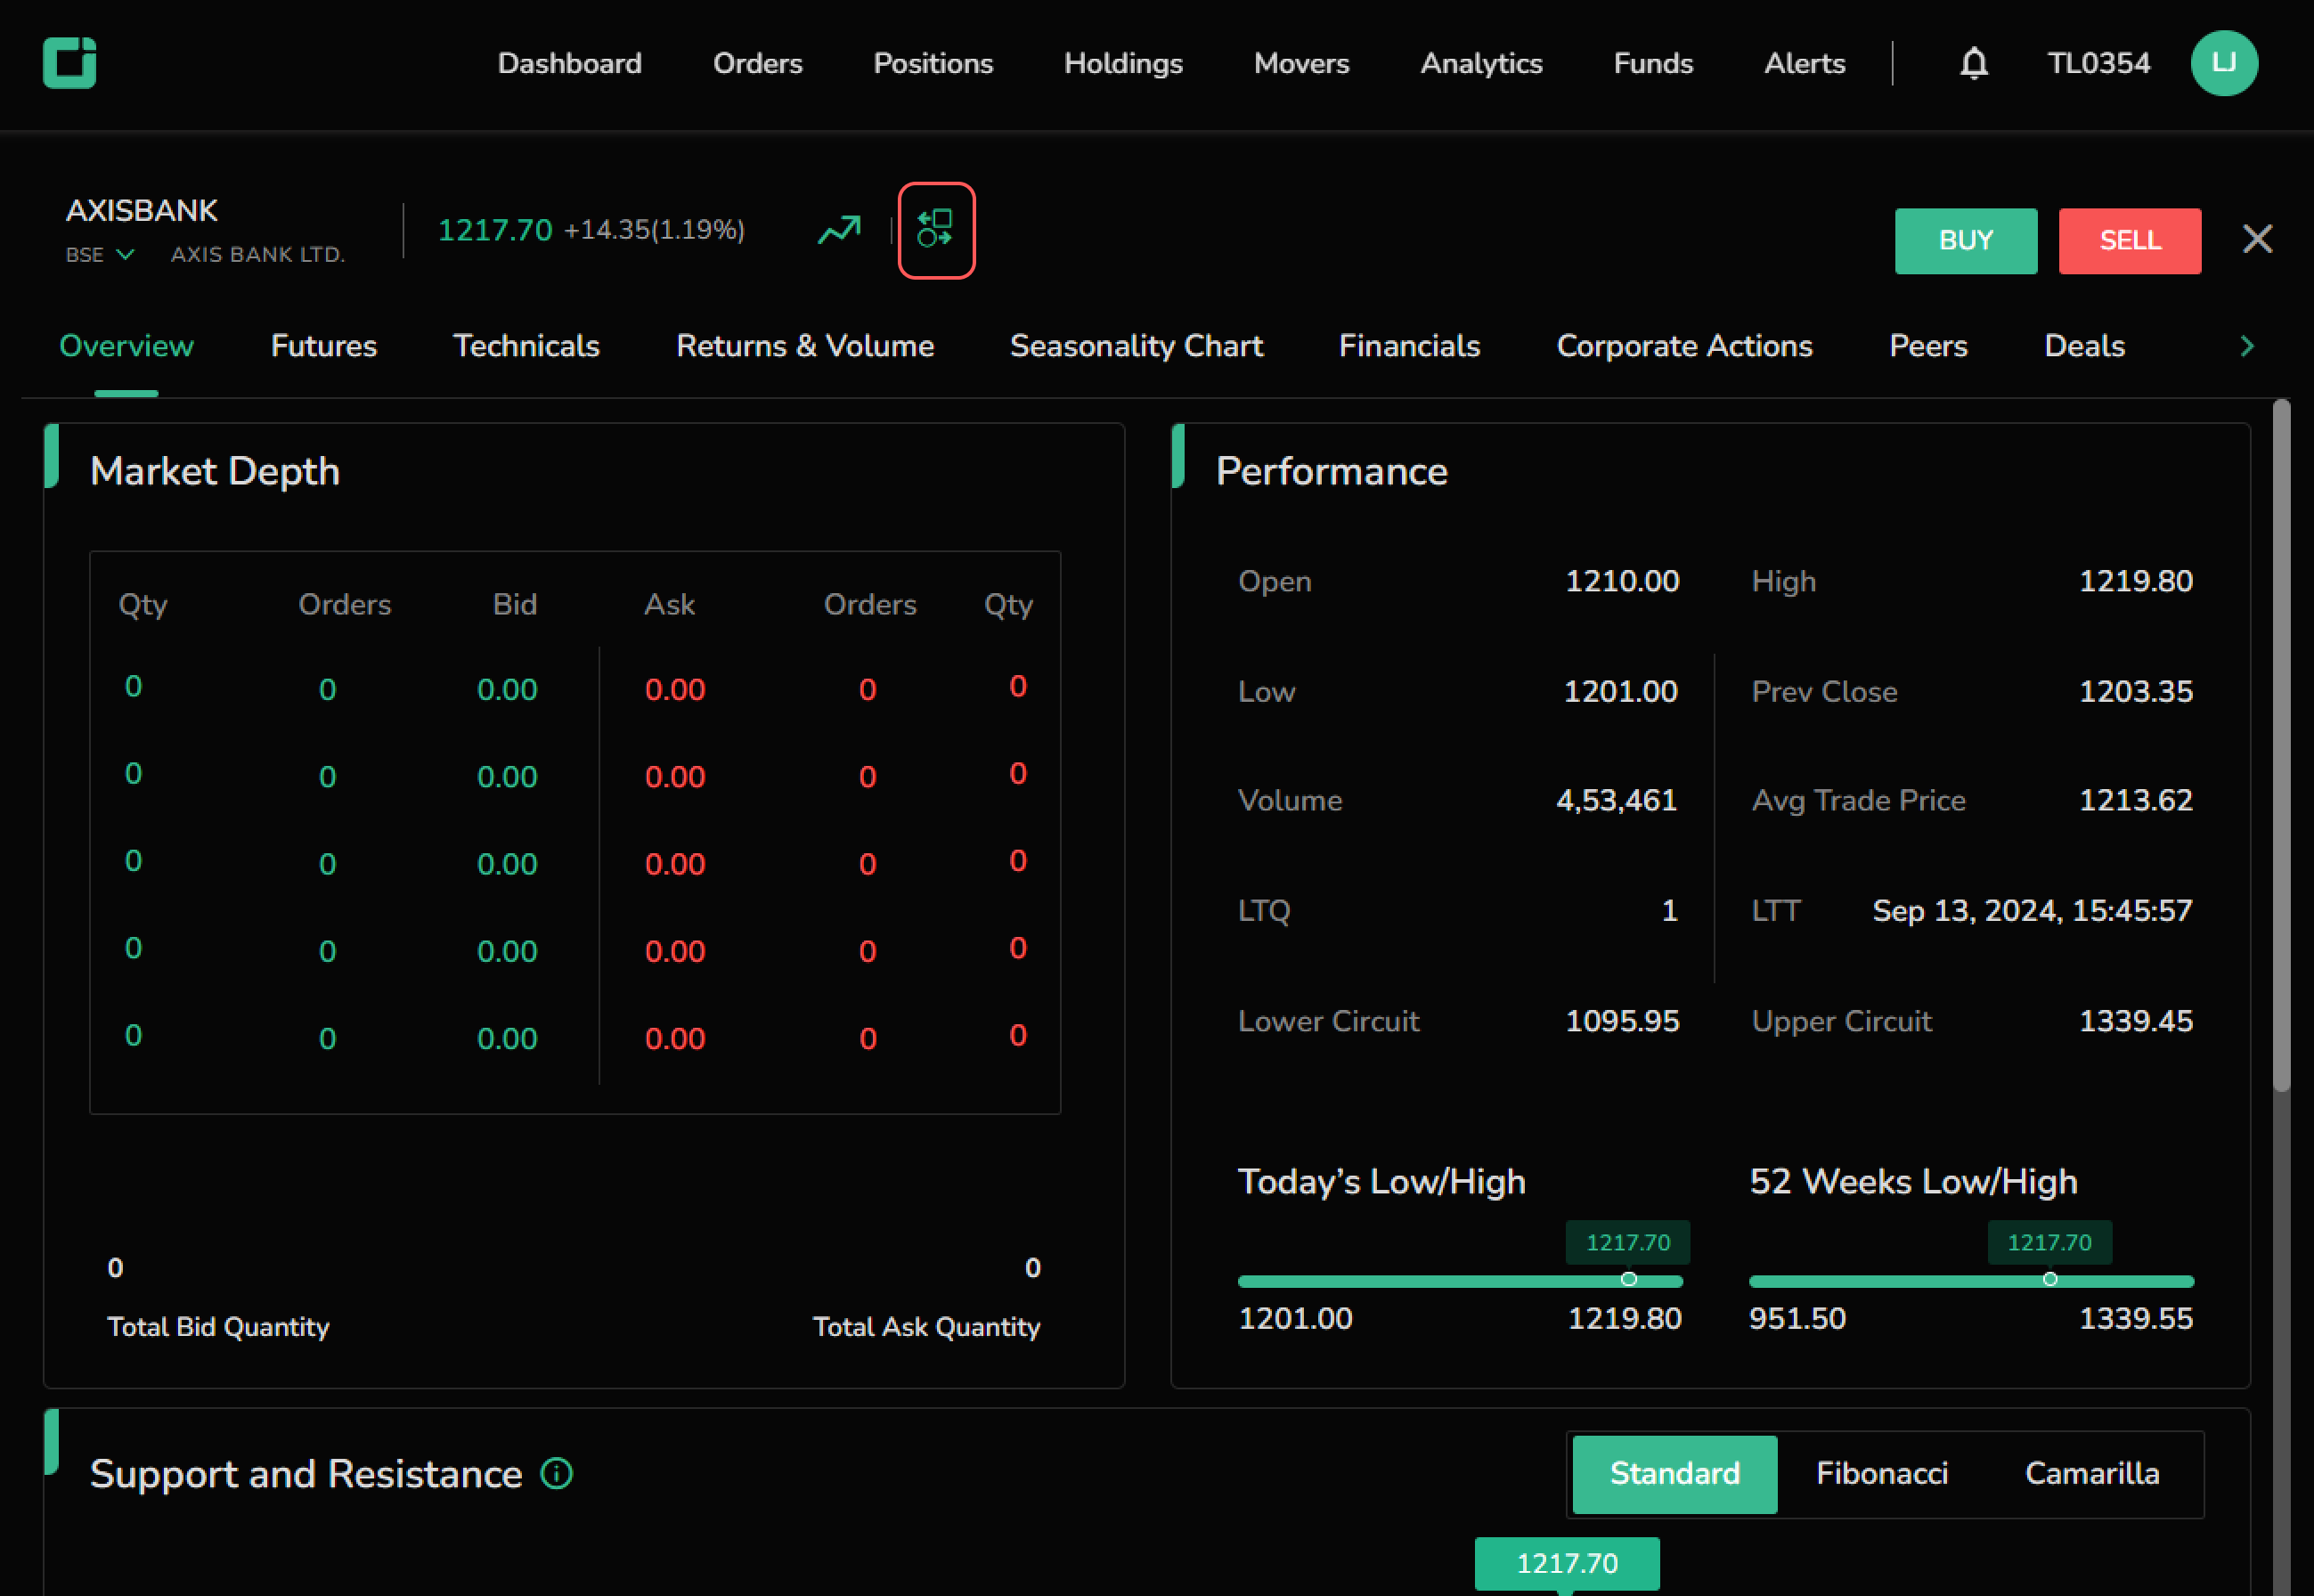
Task: Click the green app logo icon
Action: (69, 63)
